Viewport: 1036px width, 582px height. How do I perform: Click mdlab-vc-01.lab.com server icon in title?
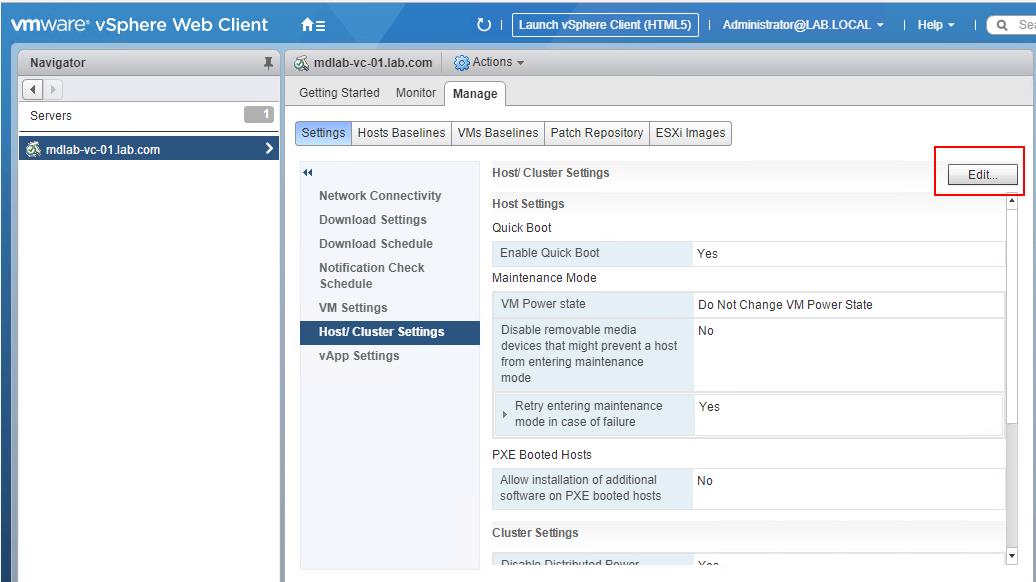click(301, 63)
